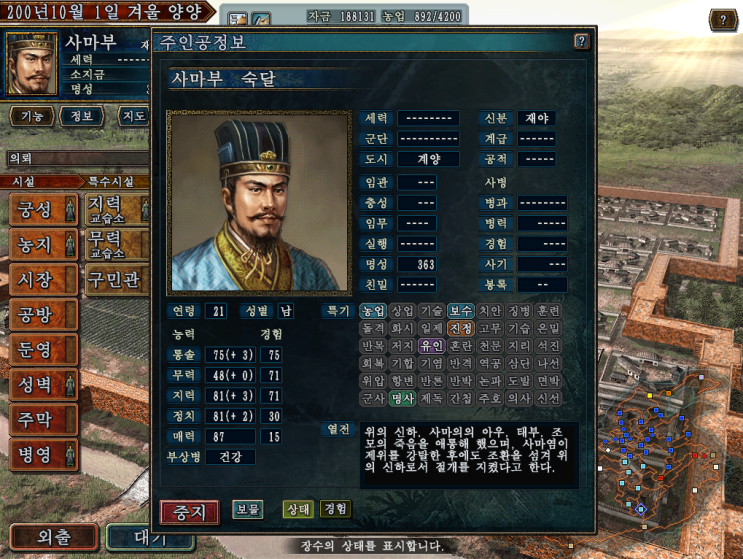Open the 보물 treasure view
The image size is (743, 559).
[x=248, y=509]
